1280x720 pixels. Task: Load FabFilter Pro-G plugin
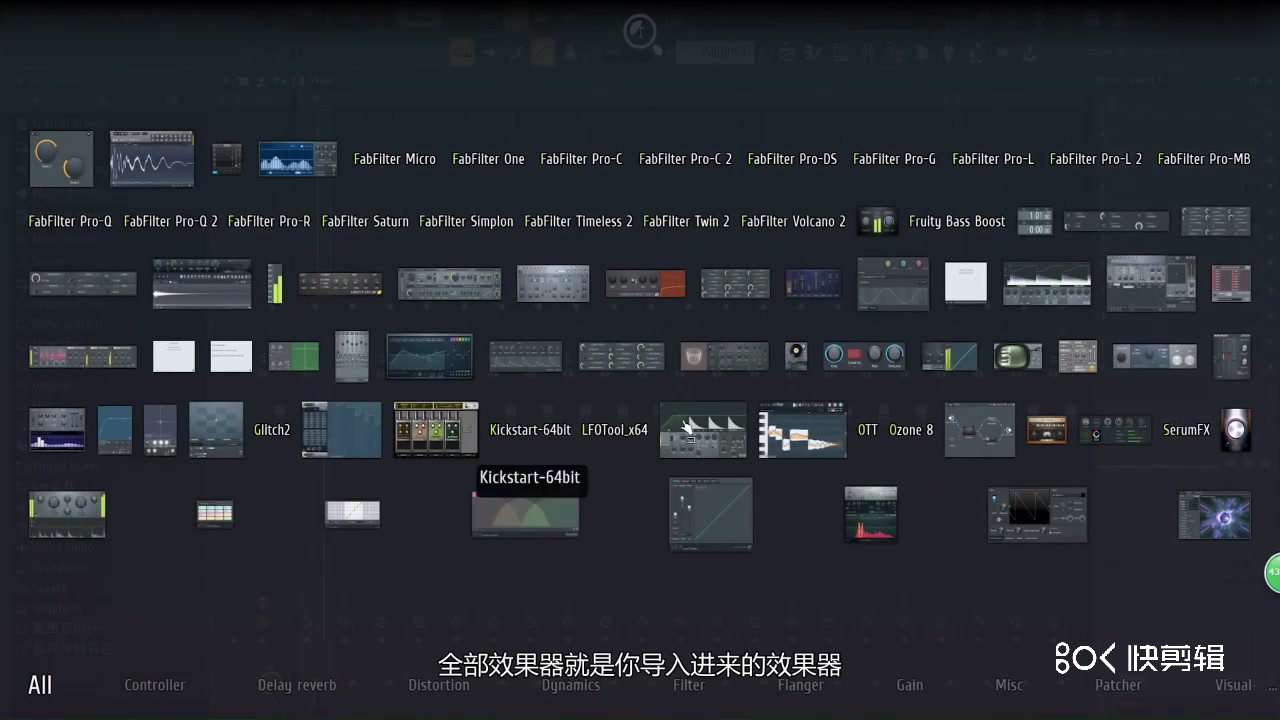tap(894, 159)
